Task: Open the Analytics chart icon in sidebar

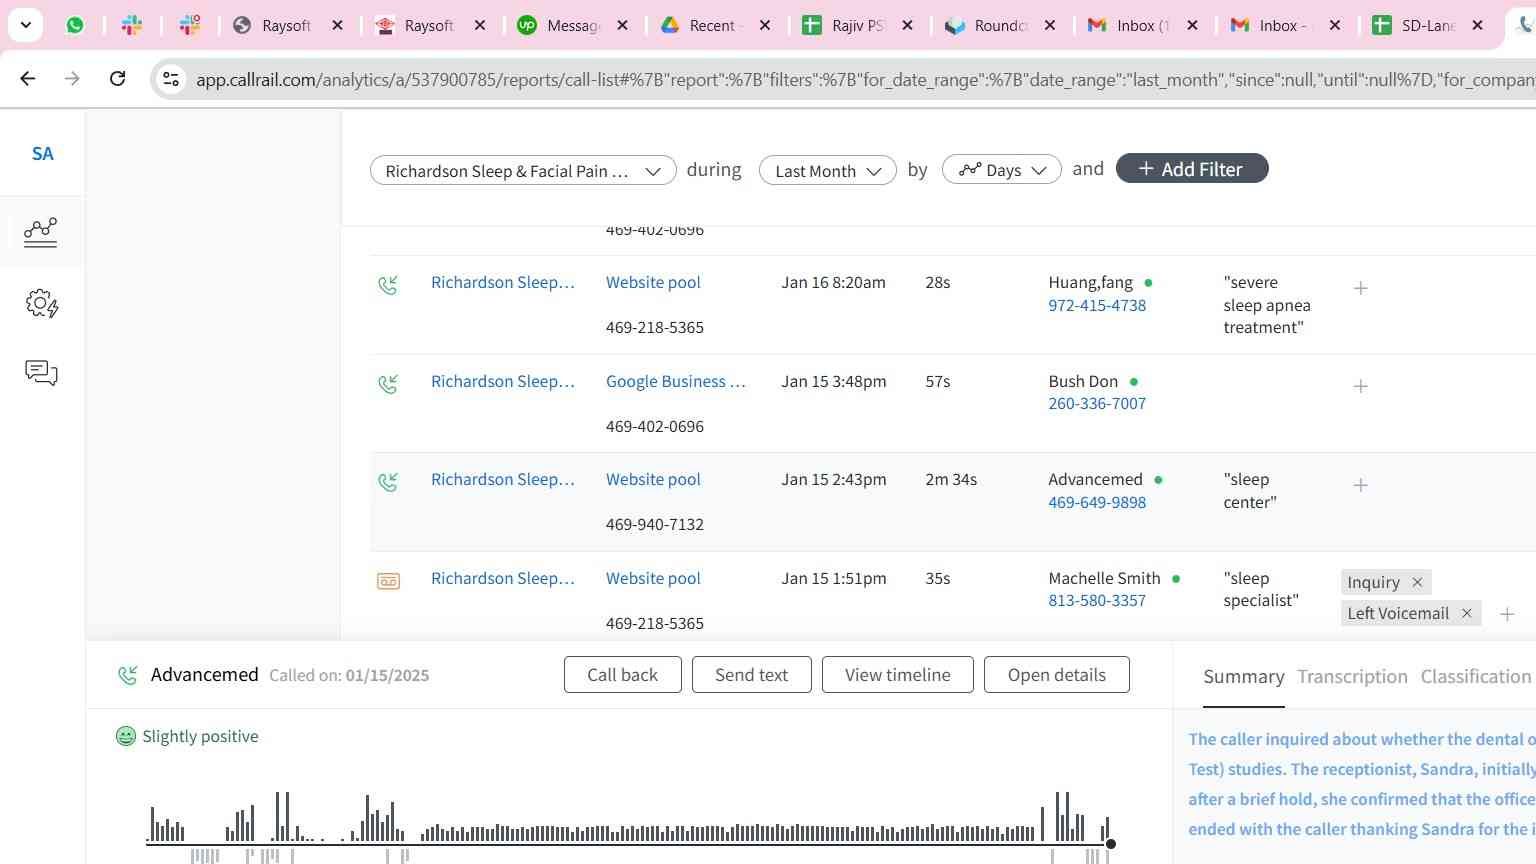Action: [x=41, y=232]
